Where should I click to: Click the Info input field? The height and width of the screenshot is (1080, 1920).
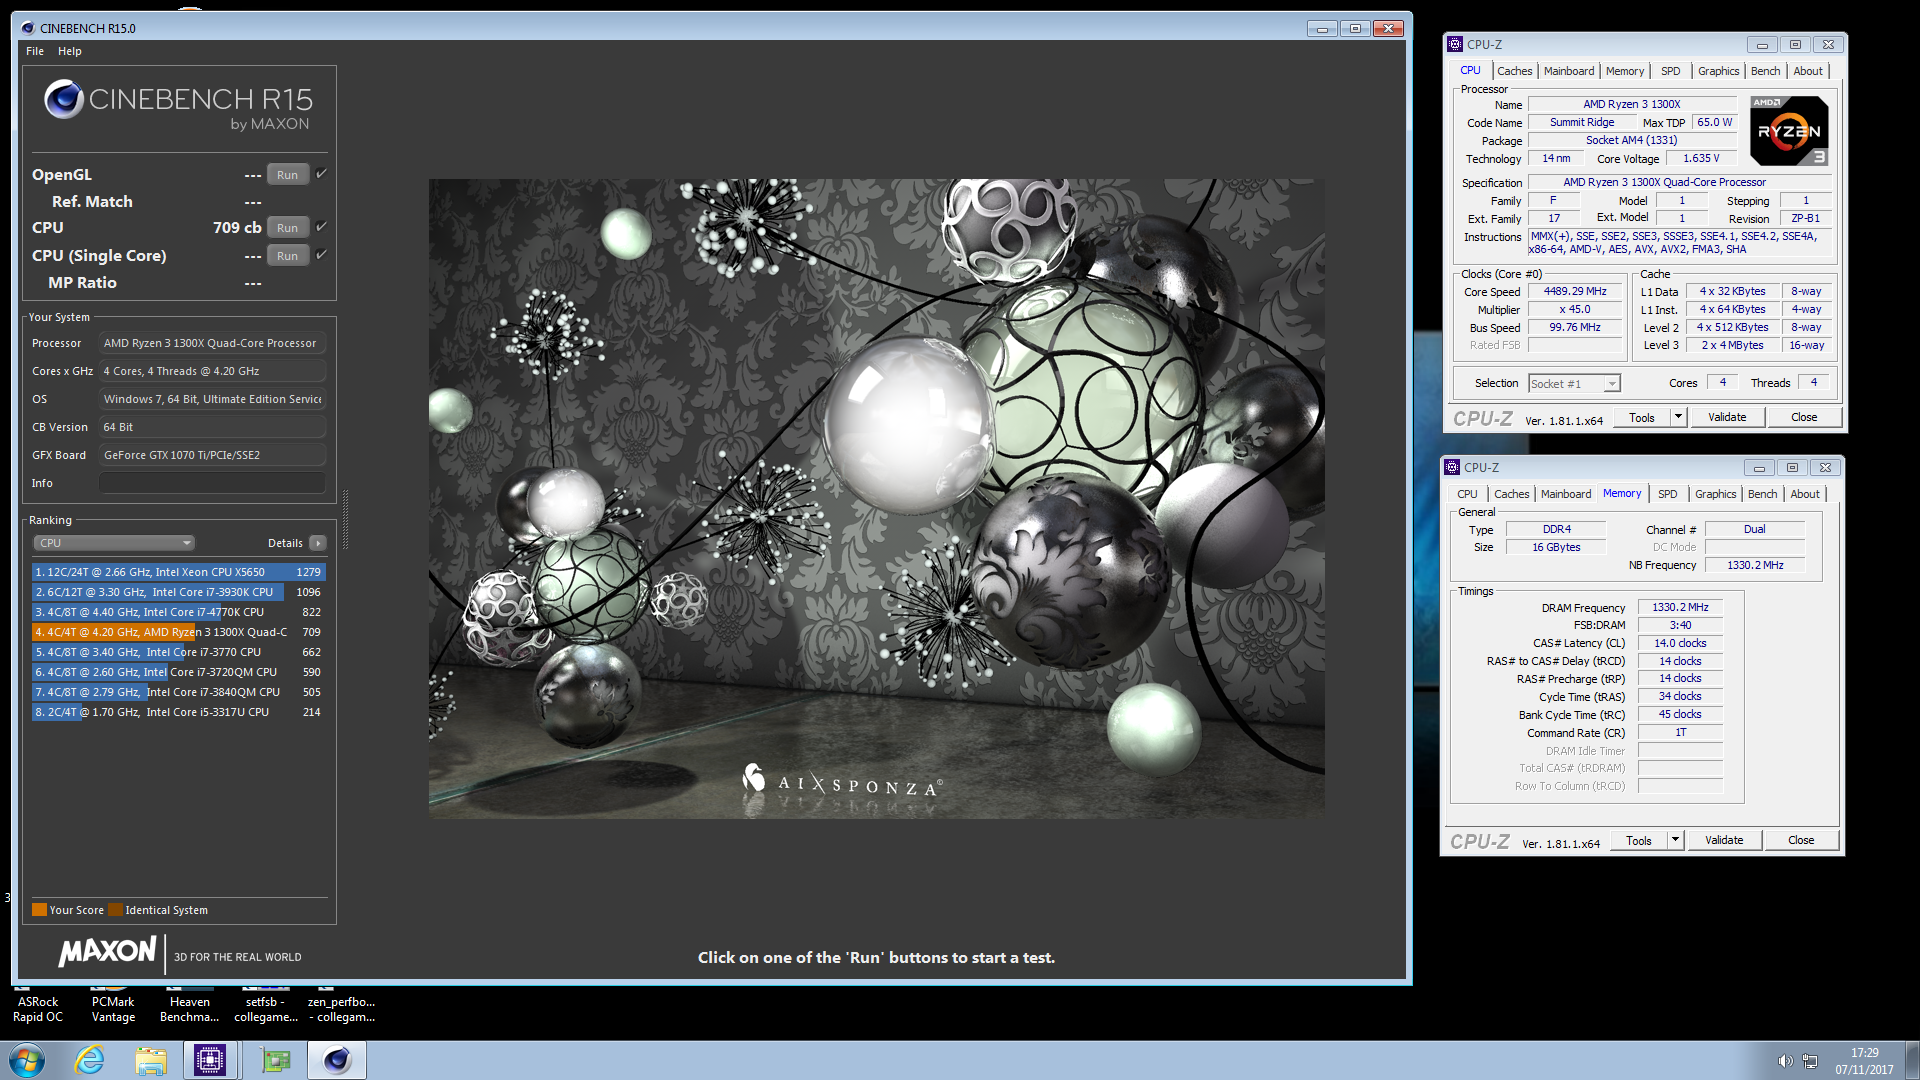212,483
